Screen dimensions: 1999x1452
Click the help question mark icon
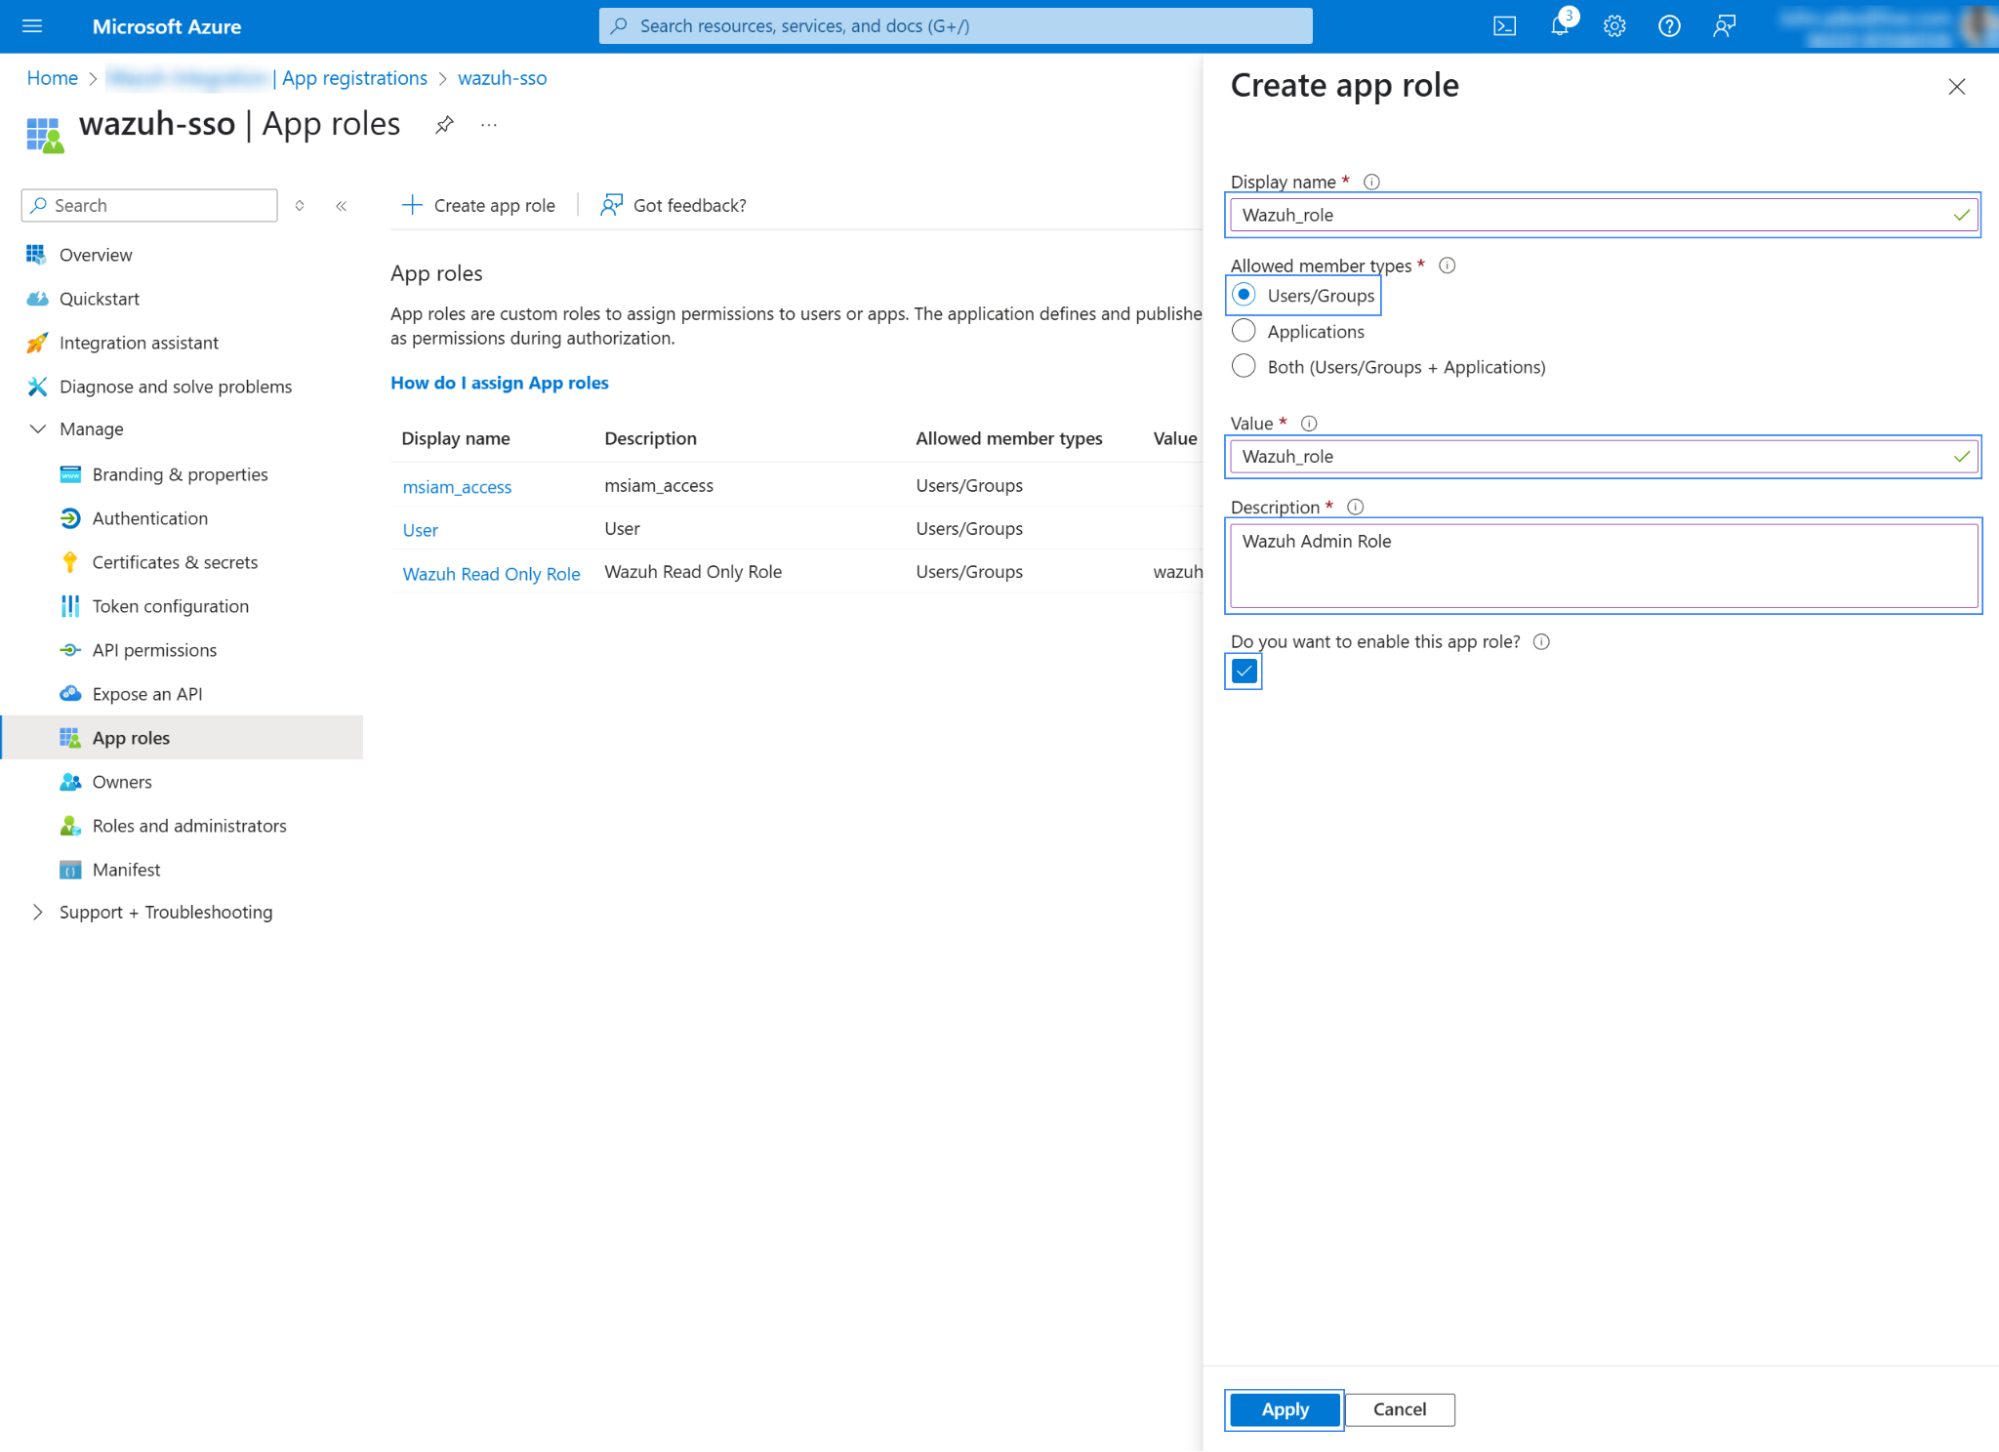click(x=1669, y=26)
